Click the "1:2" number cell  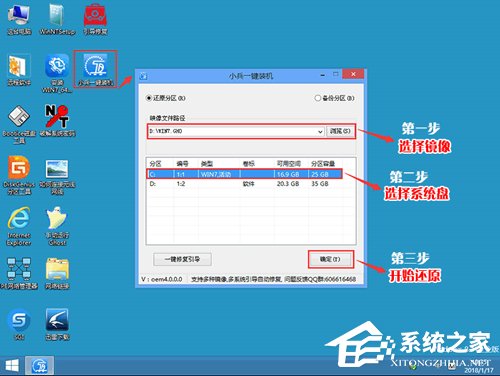[181, 184]
